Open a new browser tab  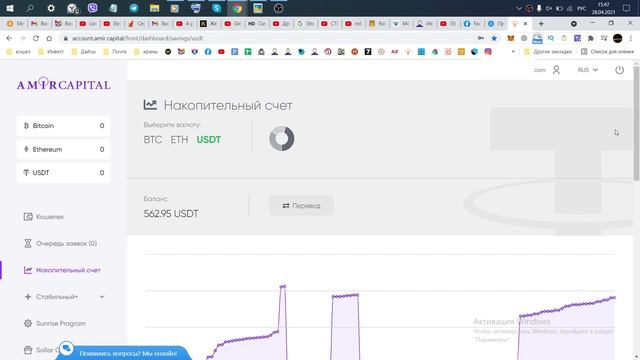tap(541, 24)
